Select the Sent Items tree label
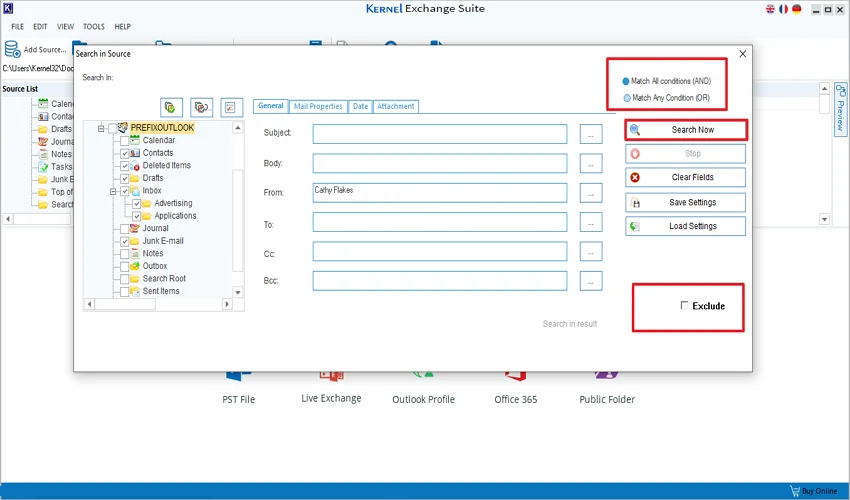850x500 pixels. [161, 291]
